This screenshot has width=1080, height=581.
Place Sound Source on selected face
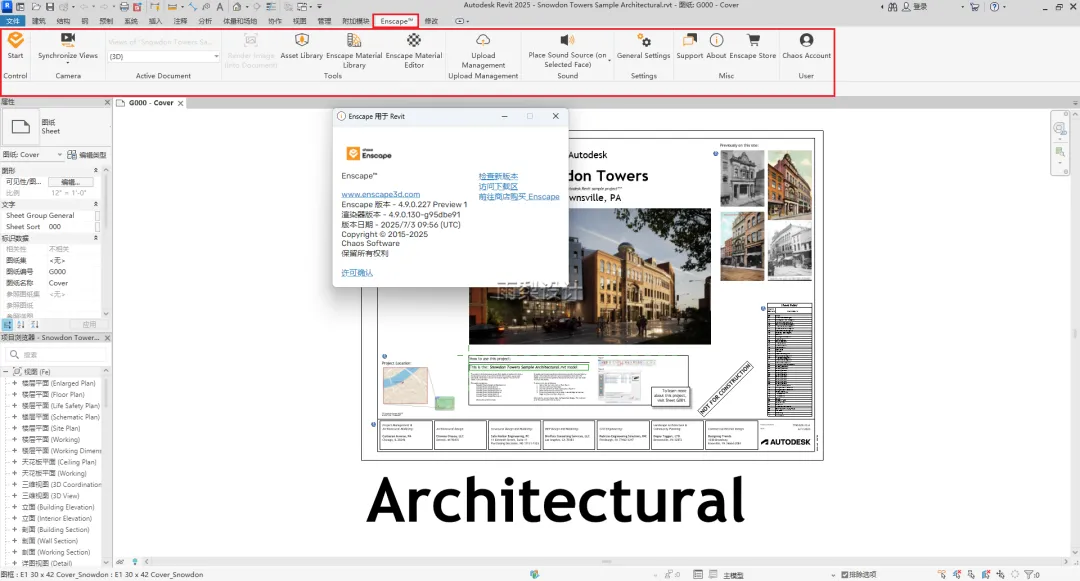tap(568, 50)
